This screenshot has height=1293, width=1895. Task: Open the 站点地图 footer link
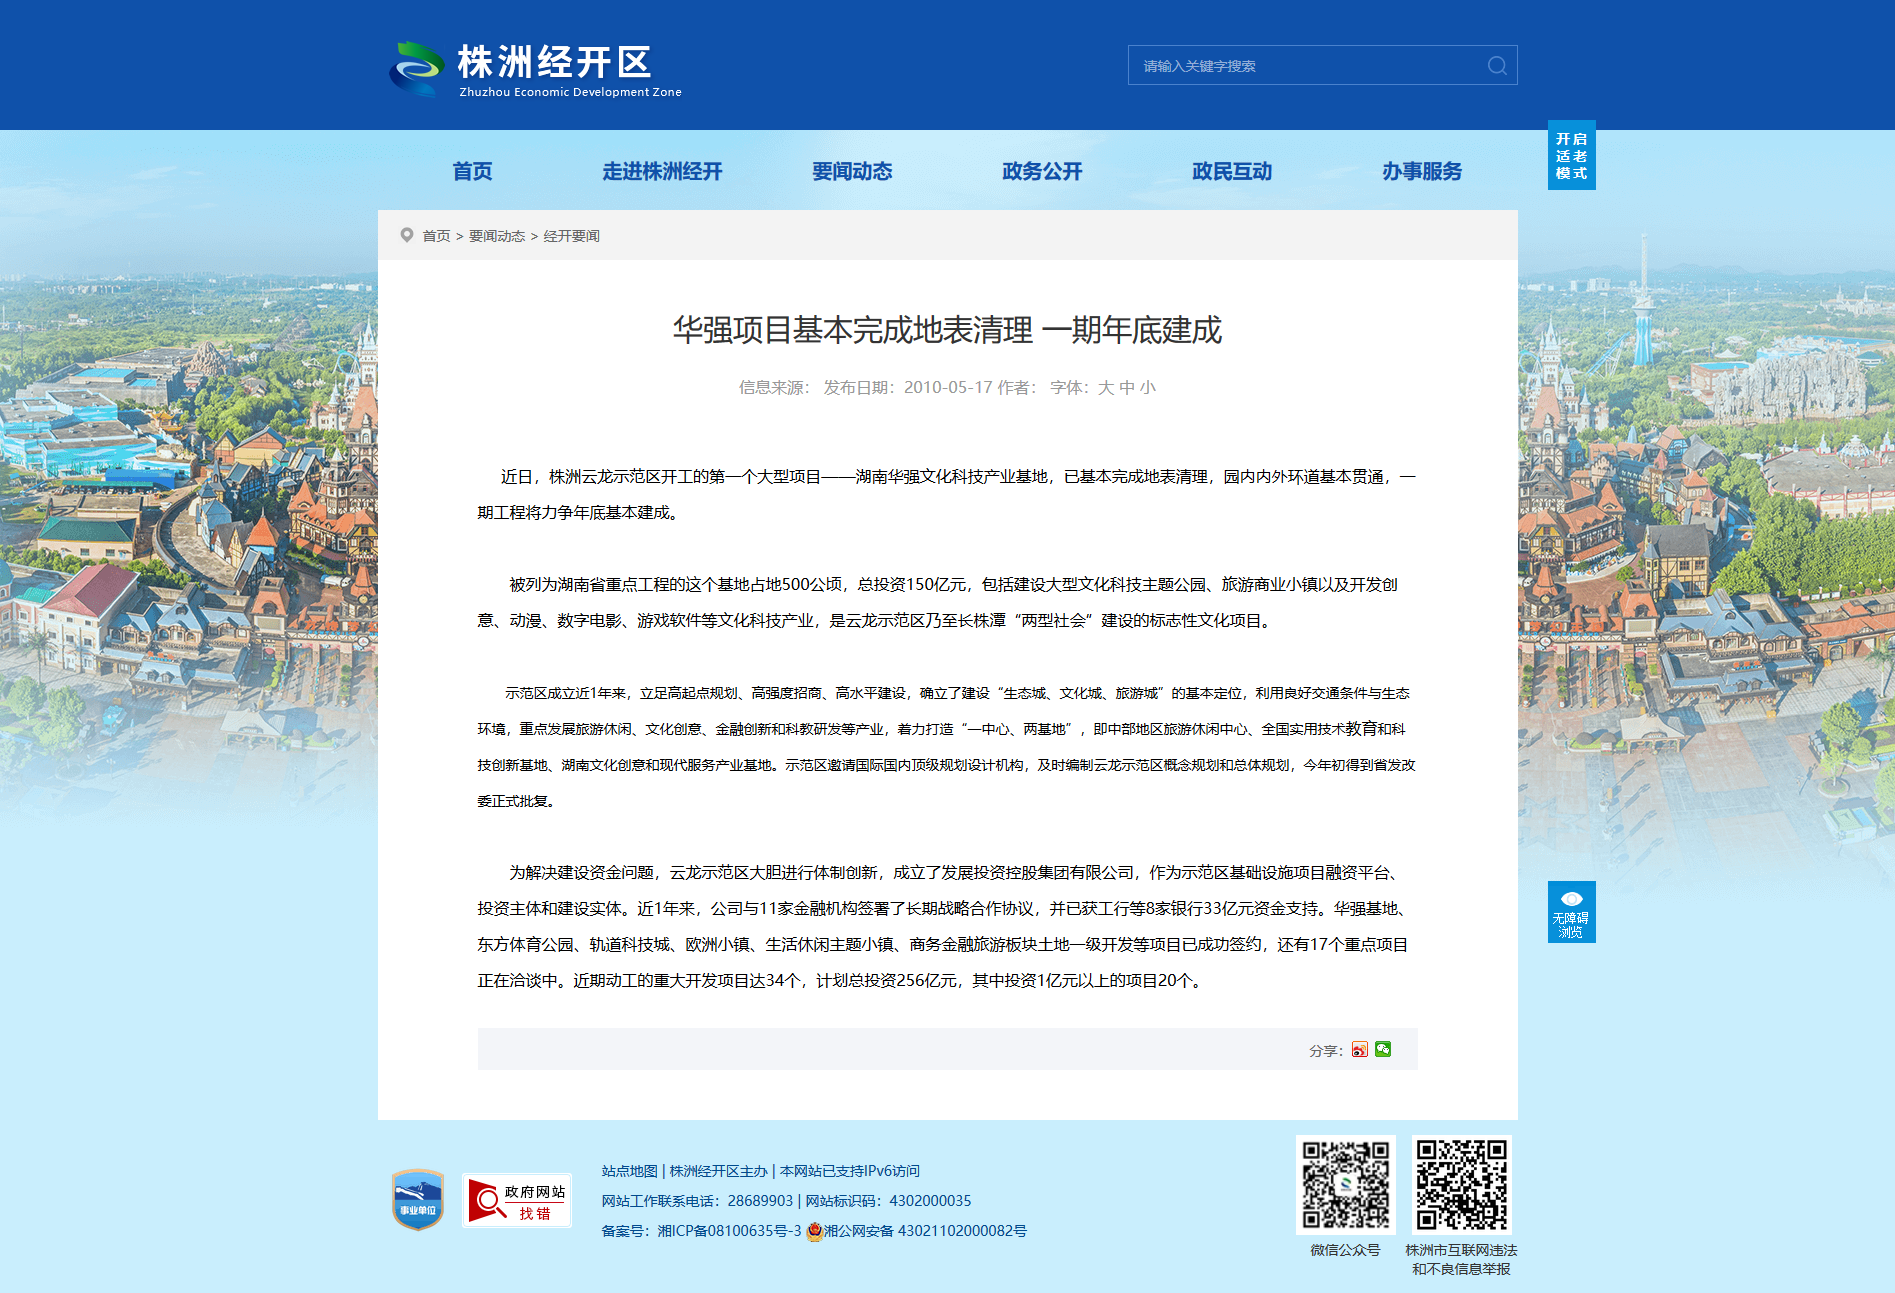tap(629, 1171)
